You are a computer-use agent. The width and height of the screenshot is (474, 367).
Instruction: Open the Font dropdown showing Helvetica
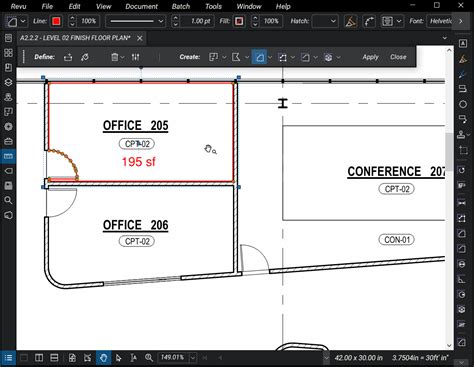point(440,21)
